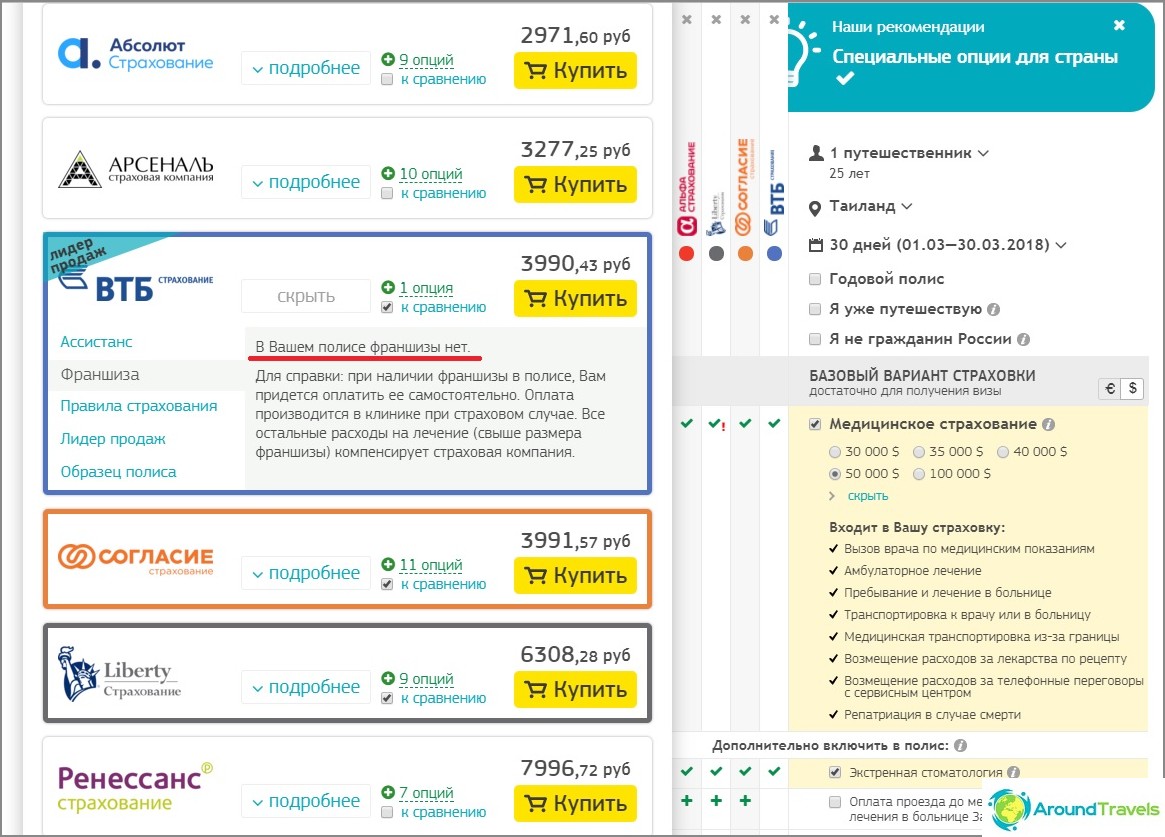The image size is (1165, 837).
Task: Uncheck "к сравнению" for ВТБ
Action: point(387,307)
